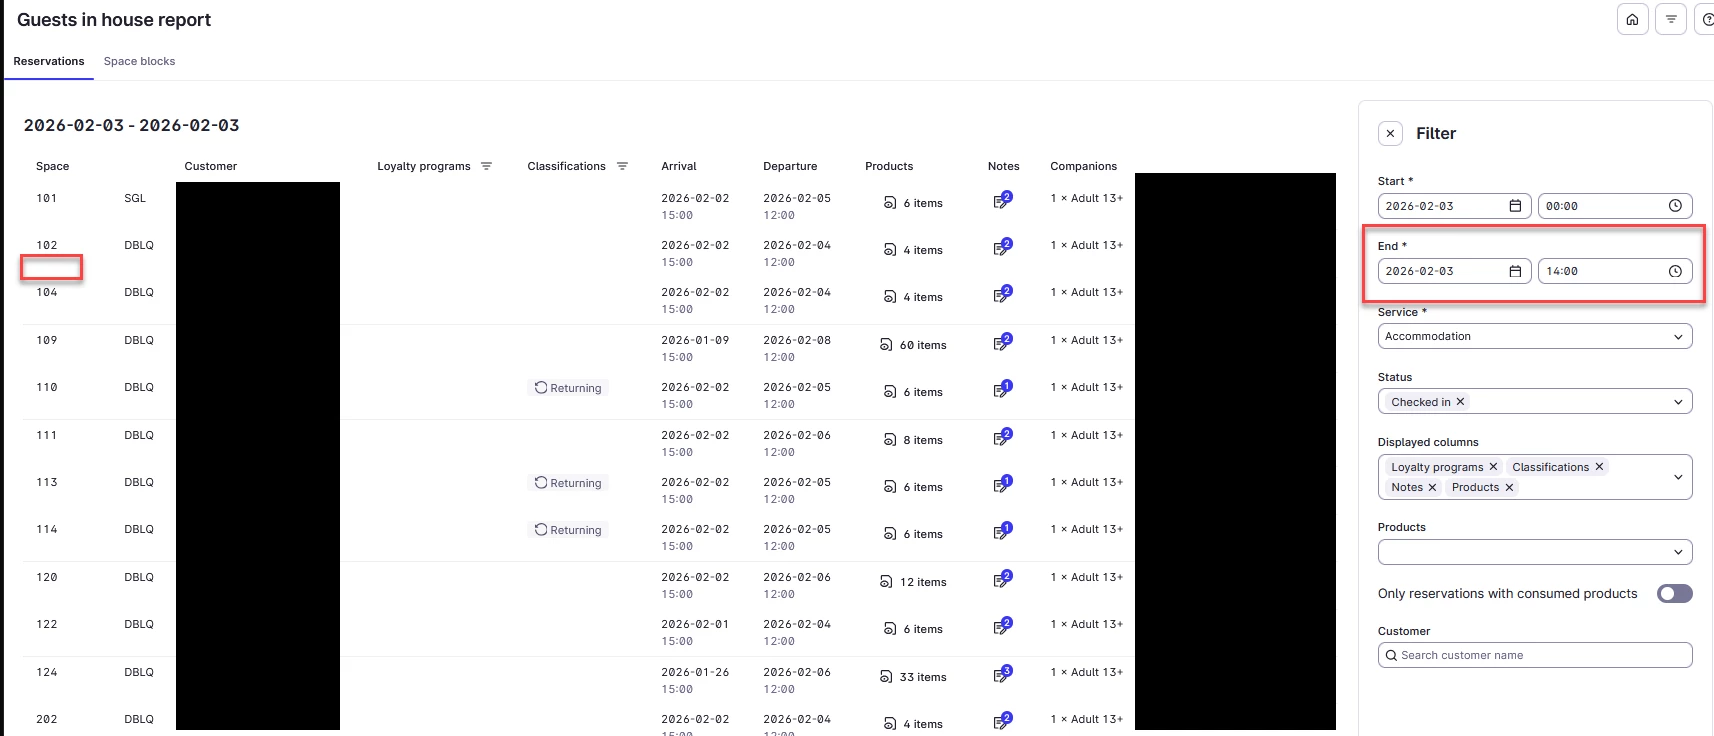Open the filter icon in top bar

point(1670,19)
